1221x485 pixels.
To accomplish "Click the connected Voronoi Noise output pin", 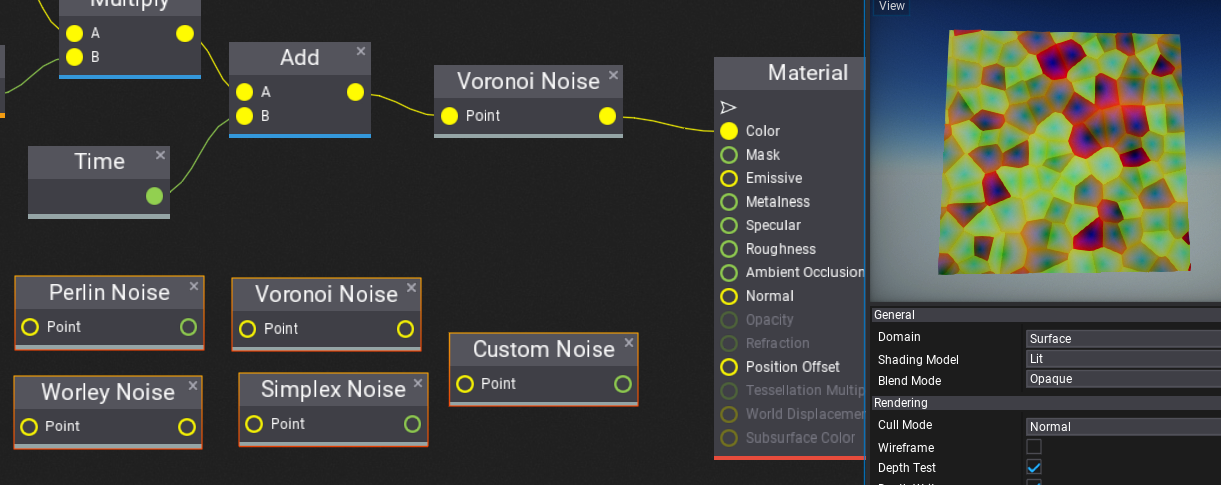I will pyautogui.click(x=607, y=116).
